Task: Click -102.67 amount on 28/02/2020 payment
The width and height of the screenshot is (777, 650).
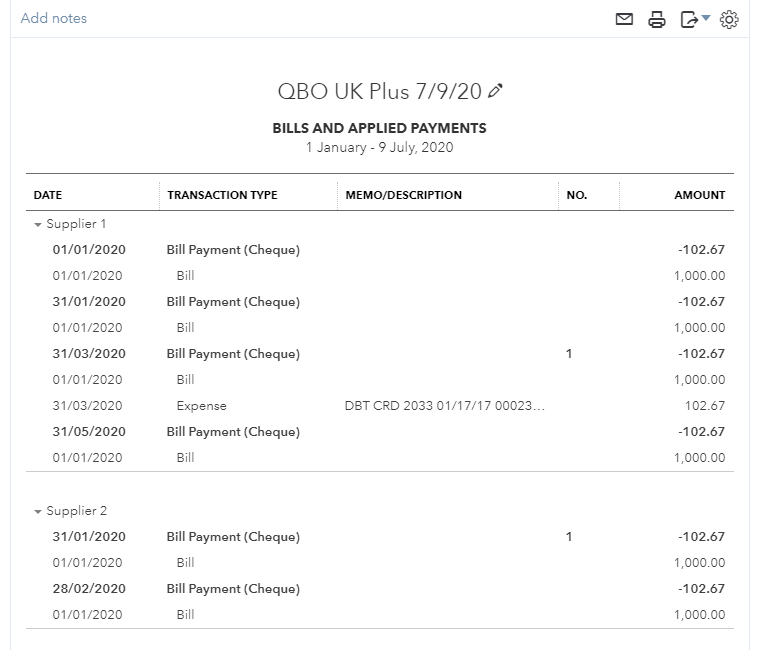Action: [x=701, y=589]
